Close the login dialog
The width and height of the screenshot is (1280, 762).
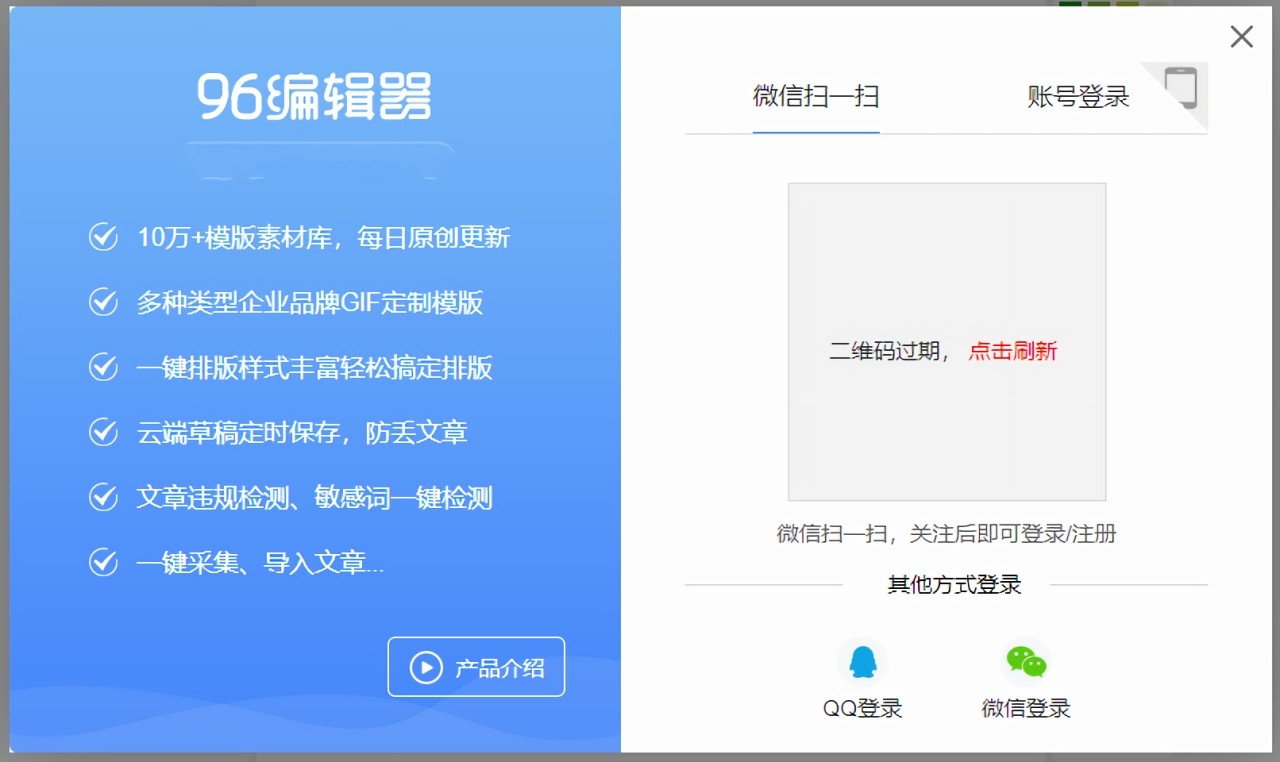[1241, 37]
